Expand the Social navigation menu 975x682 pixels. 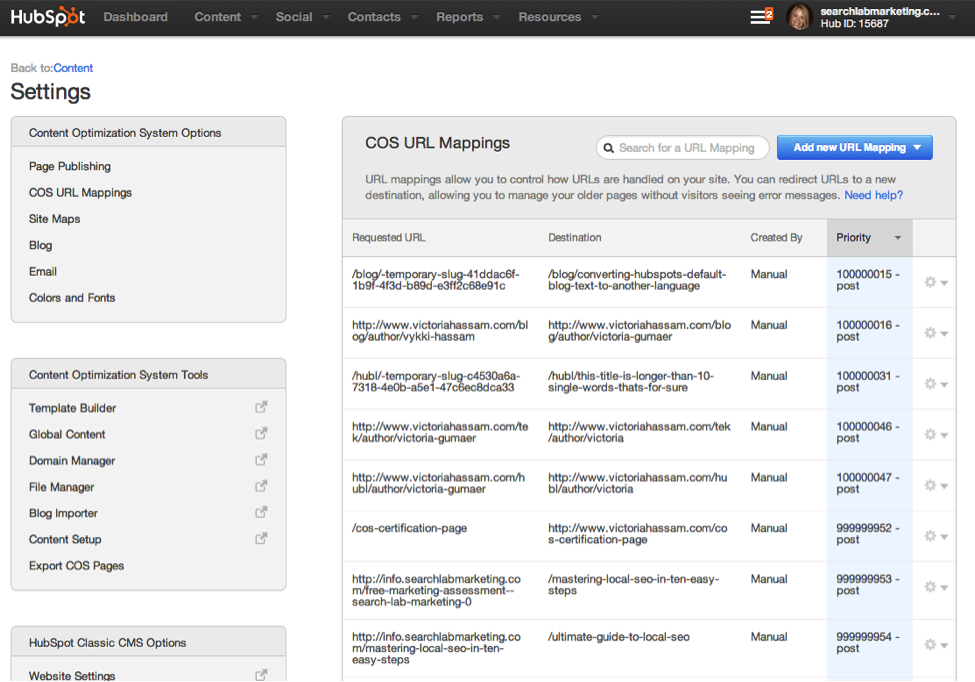point(302,17)
